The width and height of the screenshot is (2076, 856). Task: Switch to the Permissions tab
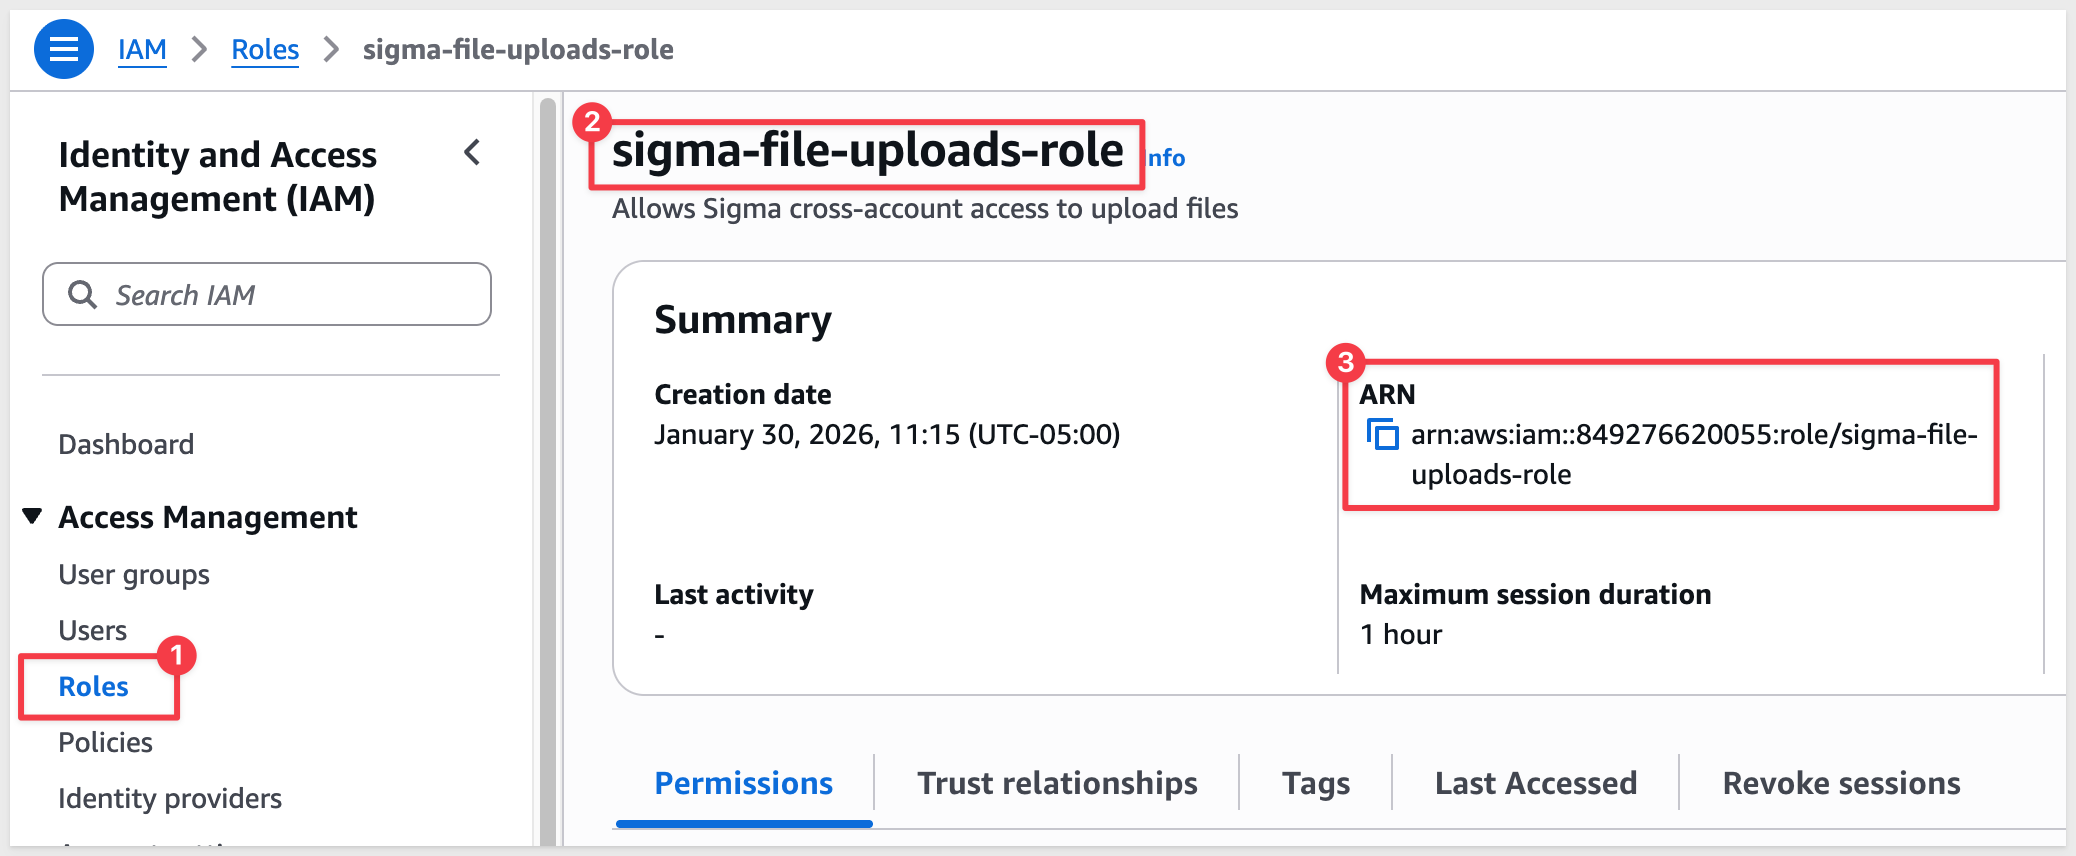743,783
